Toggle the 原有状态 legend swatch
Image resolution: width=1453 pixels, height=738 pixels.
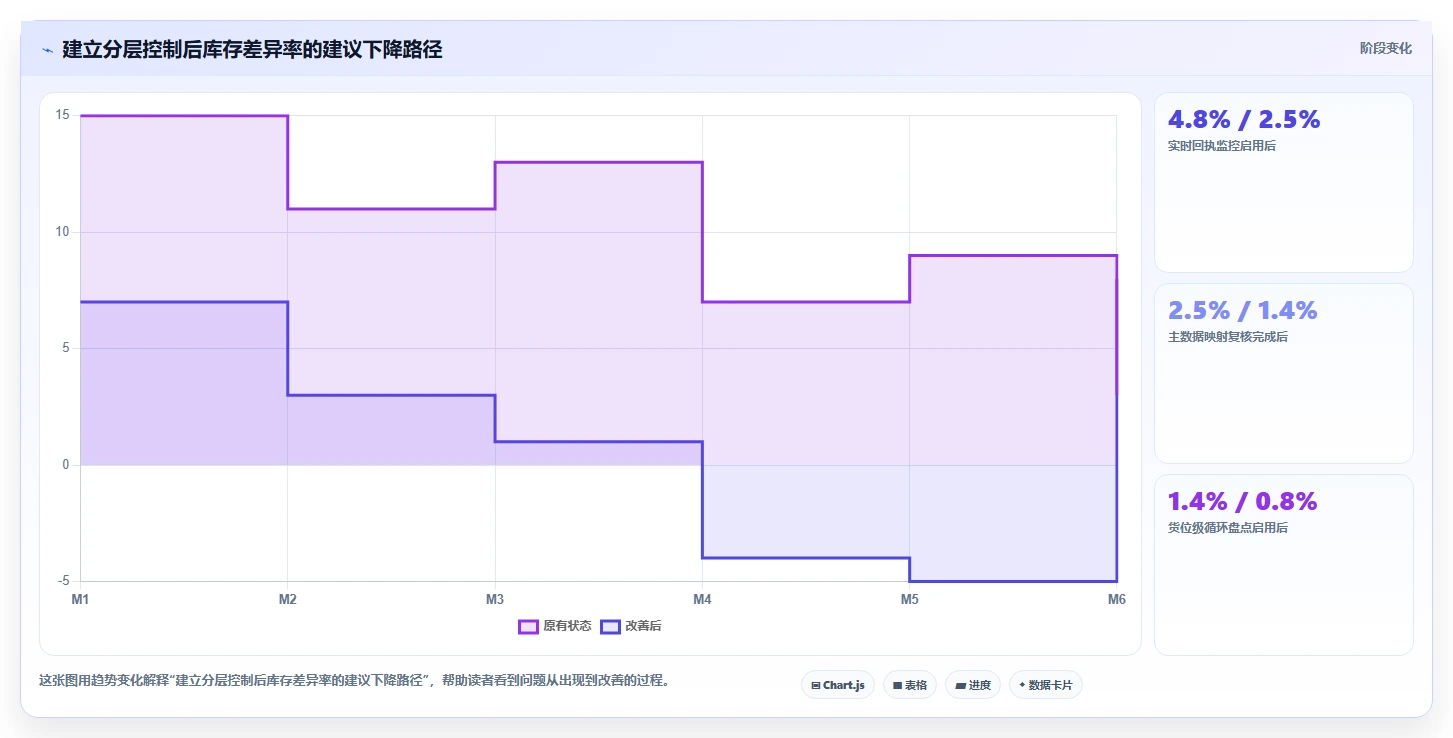coord(528,627)
